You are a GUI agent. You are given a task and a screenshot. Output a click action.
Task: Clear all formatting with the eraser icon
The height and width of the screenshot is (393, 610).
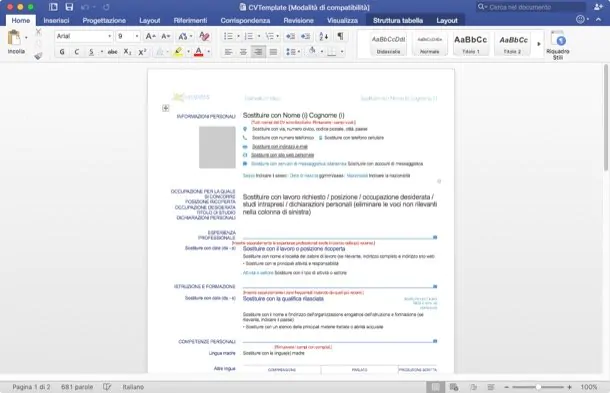(x=204, y=36)
